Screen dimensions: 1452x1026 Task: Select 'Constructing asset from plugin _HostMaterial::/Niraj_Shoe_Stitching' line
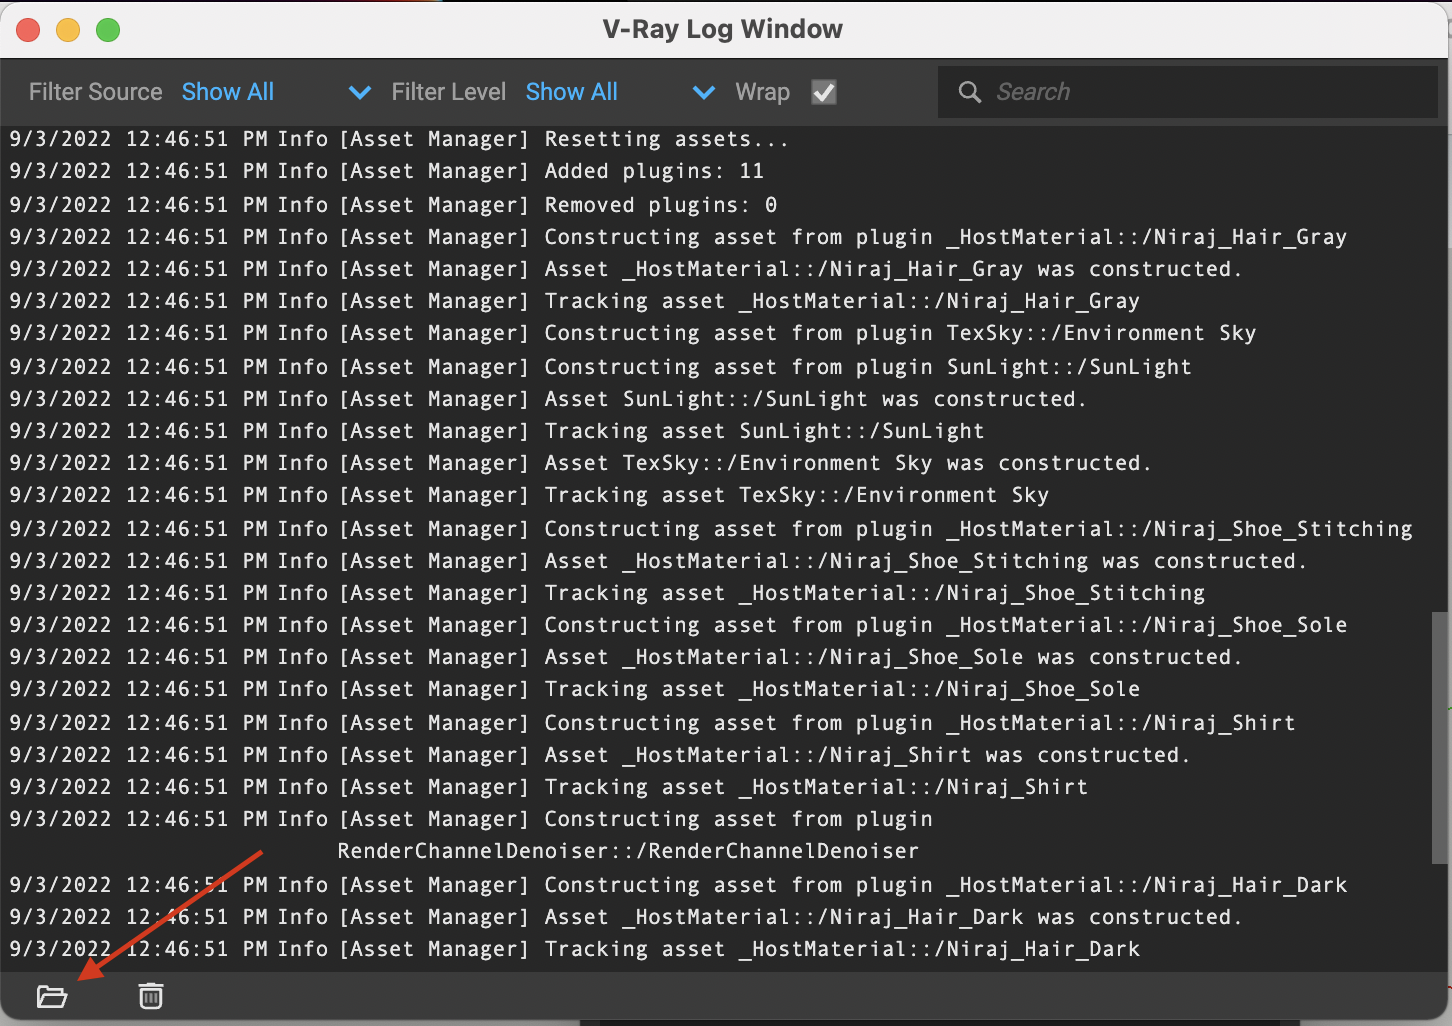(x=711, y=529)
